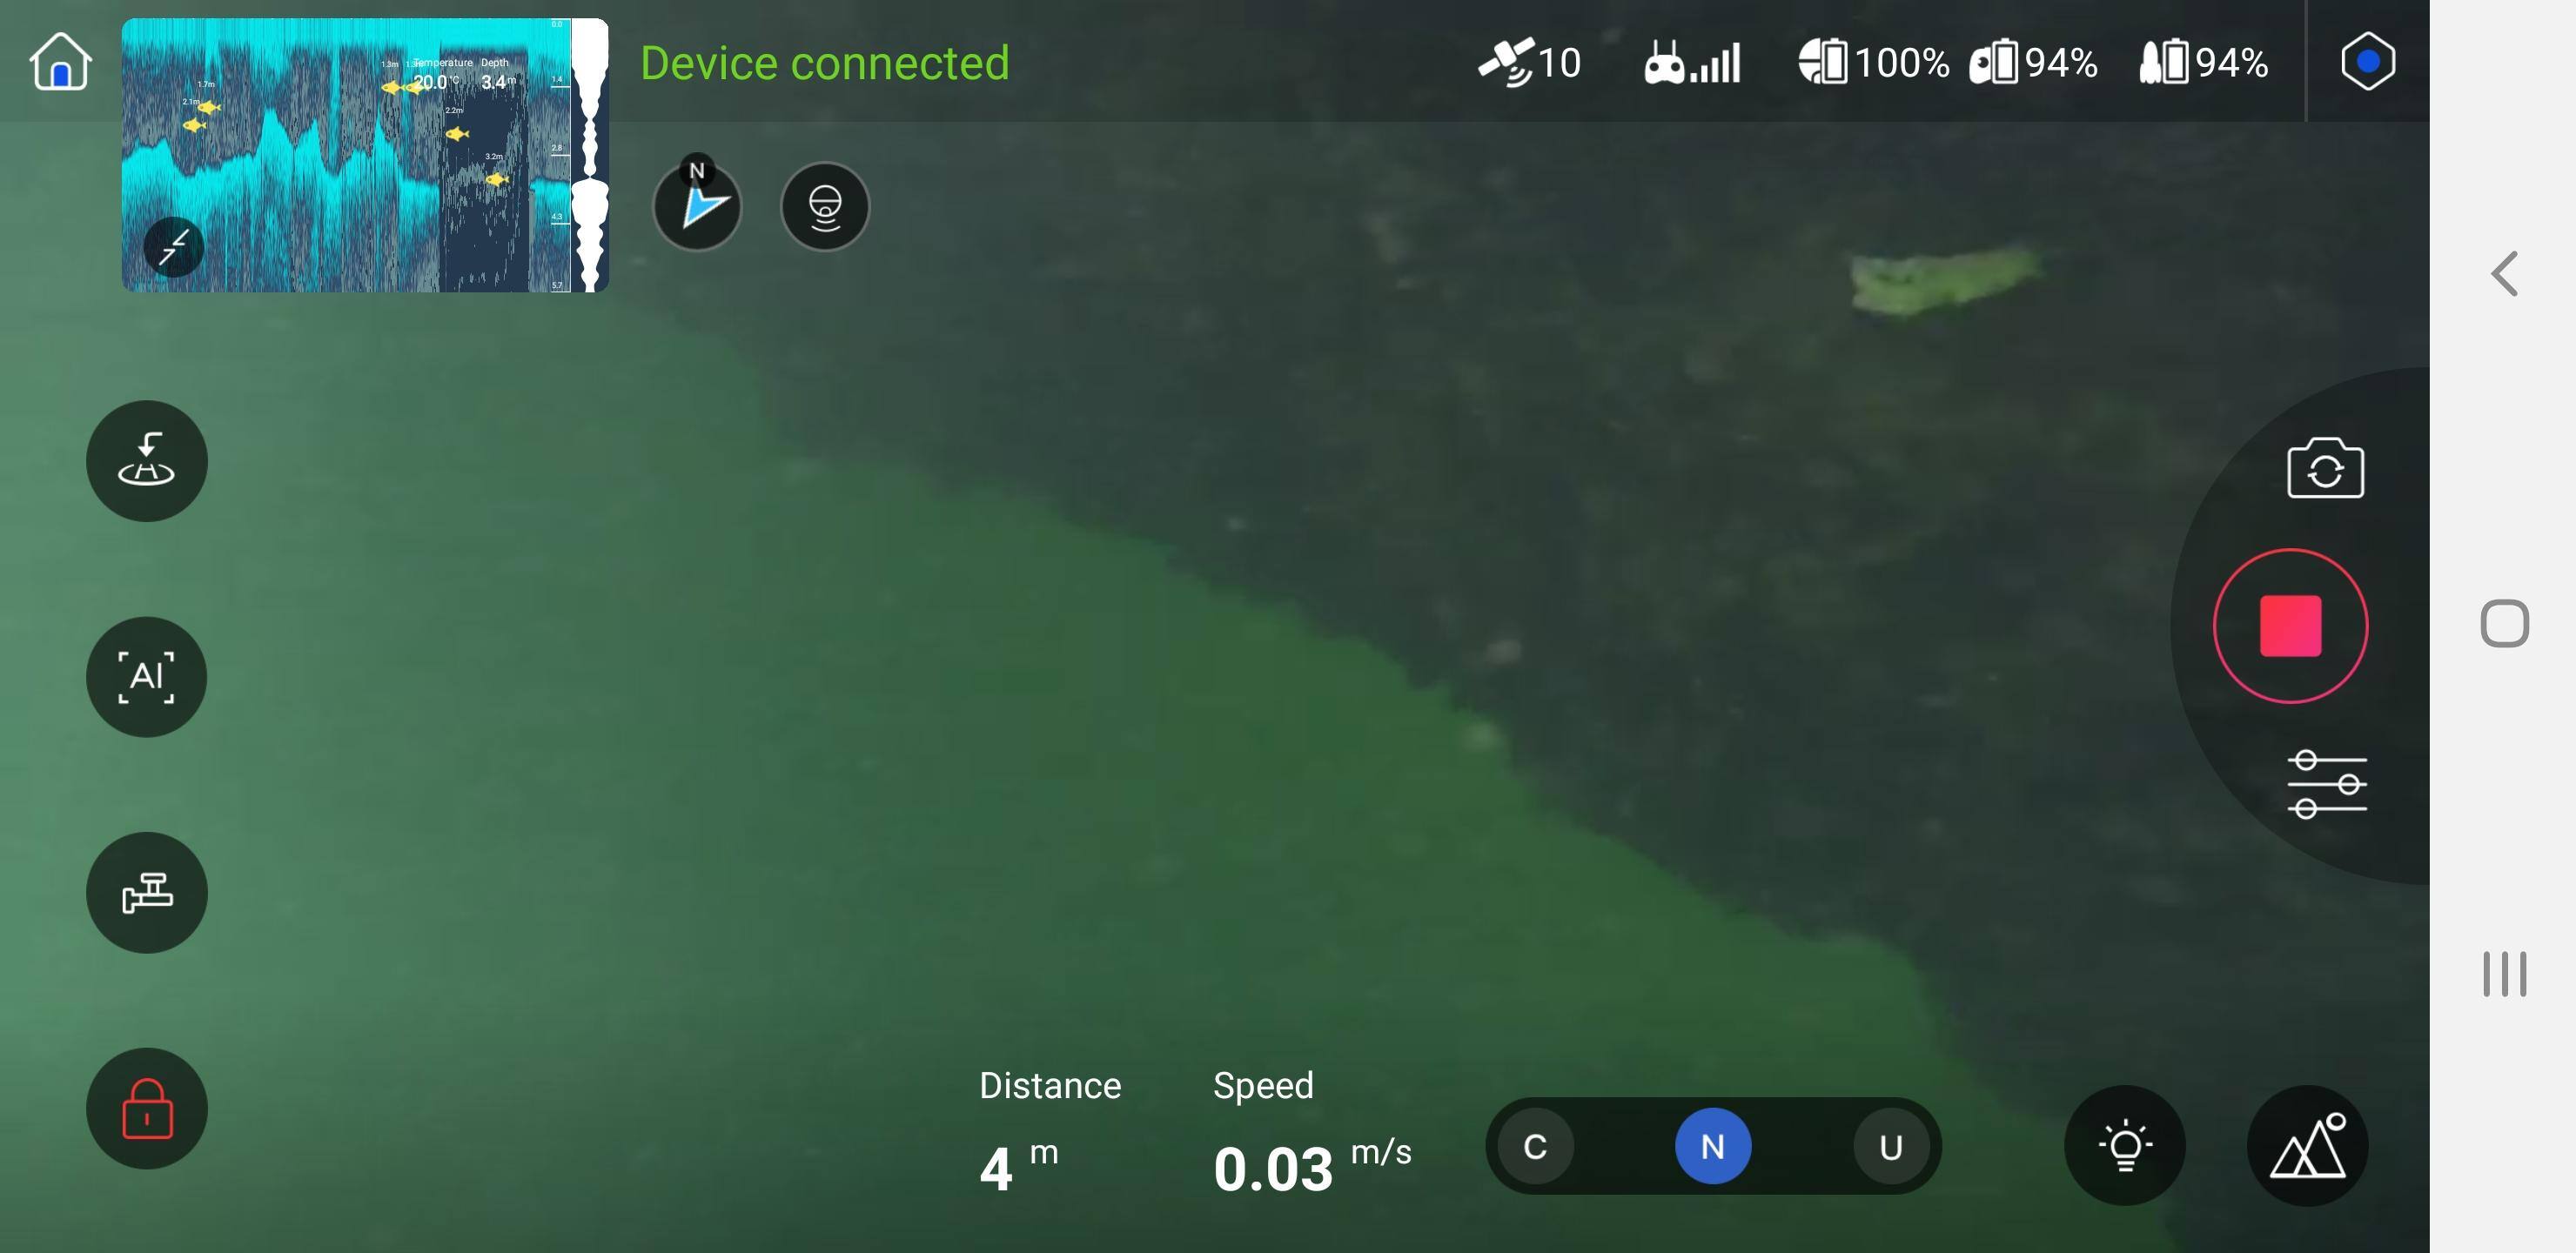The image size is (2576, 1253).
Task: Switch the camera mode icon
Action: (2325, 468)
